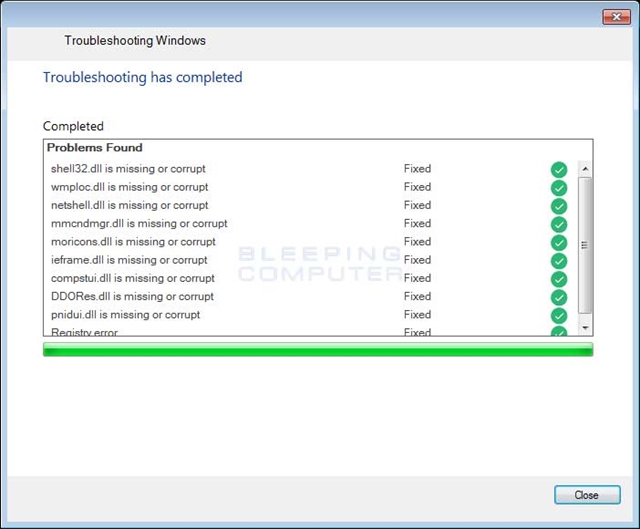Click the Fixed status for ieframe.dll

[417, 260]
